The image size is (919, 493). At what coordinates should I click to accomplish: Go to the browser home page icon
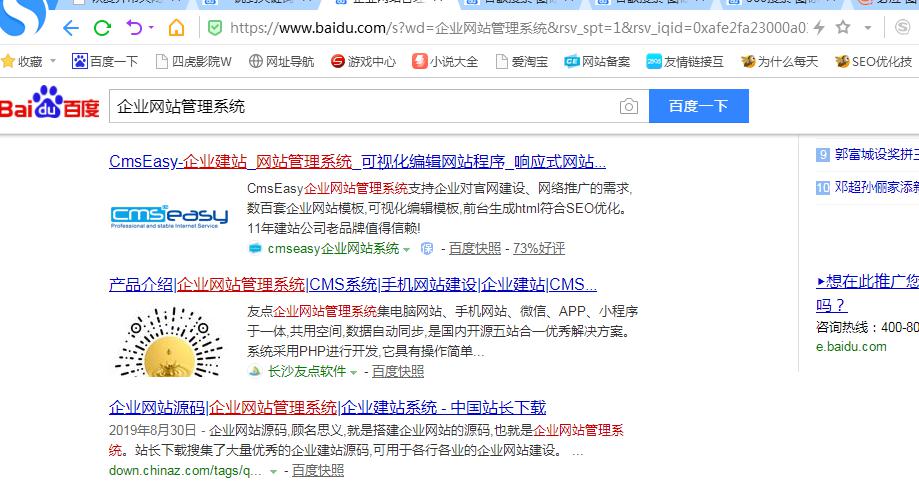(177, 27)
